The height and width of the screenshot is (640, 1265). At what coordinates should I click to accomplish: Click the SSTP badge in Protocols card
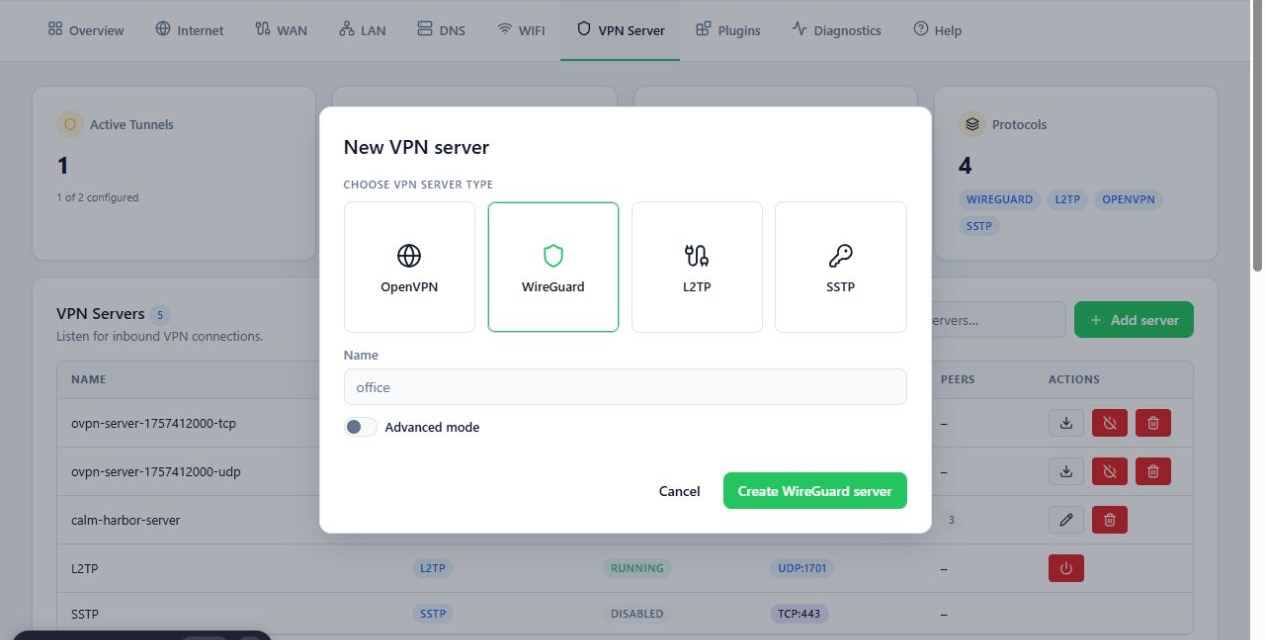(x=979, y=226)
